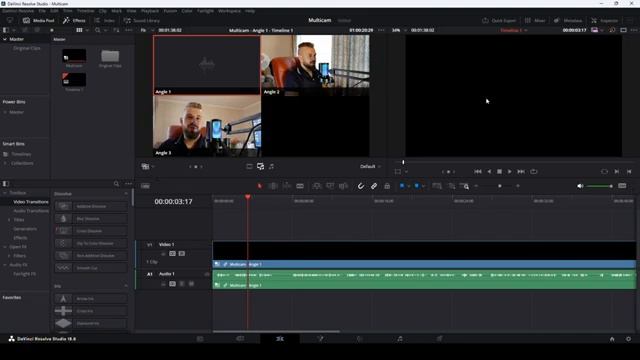Open the flag color dropdown arrow
Screen dimensions: 640x360
click(x=409, y=187)
